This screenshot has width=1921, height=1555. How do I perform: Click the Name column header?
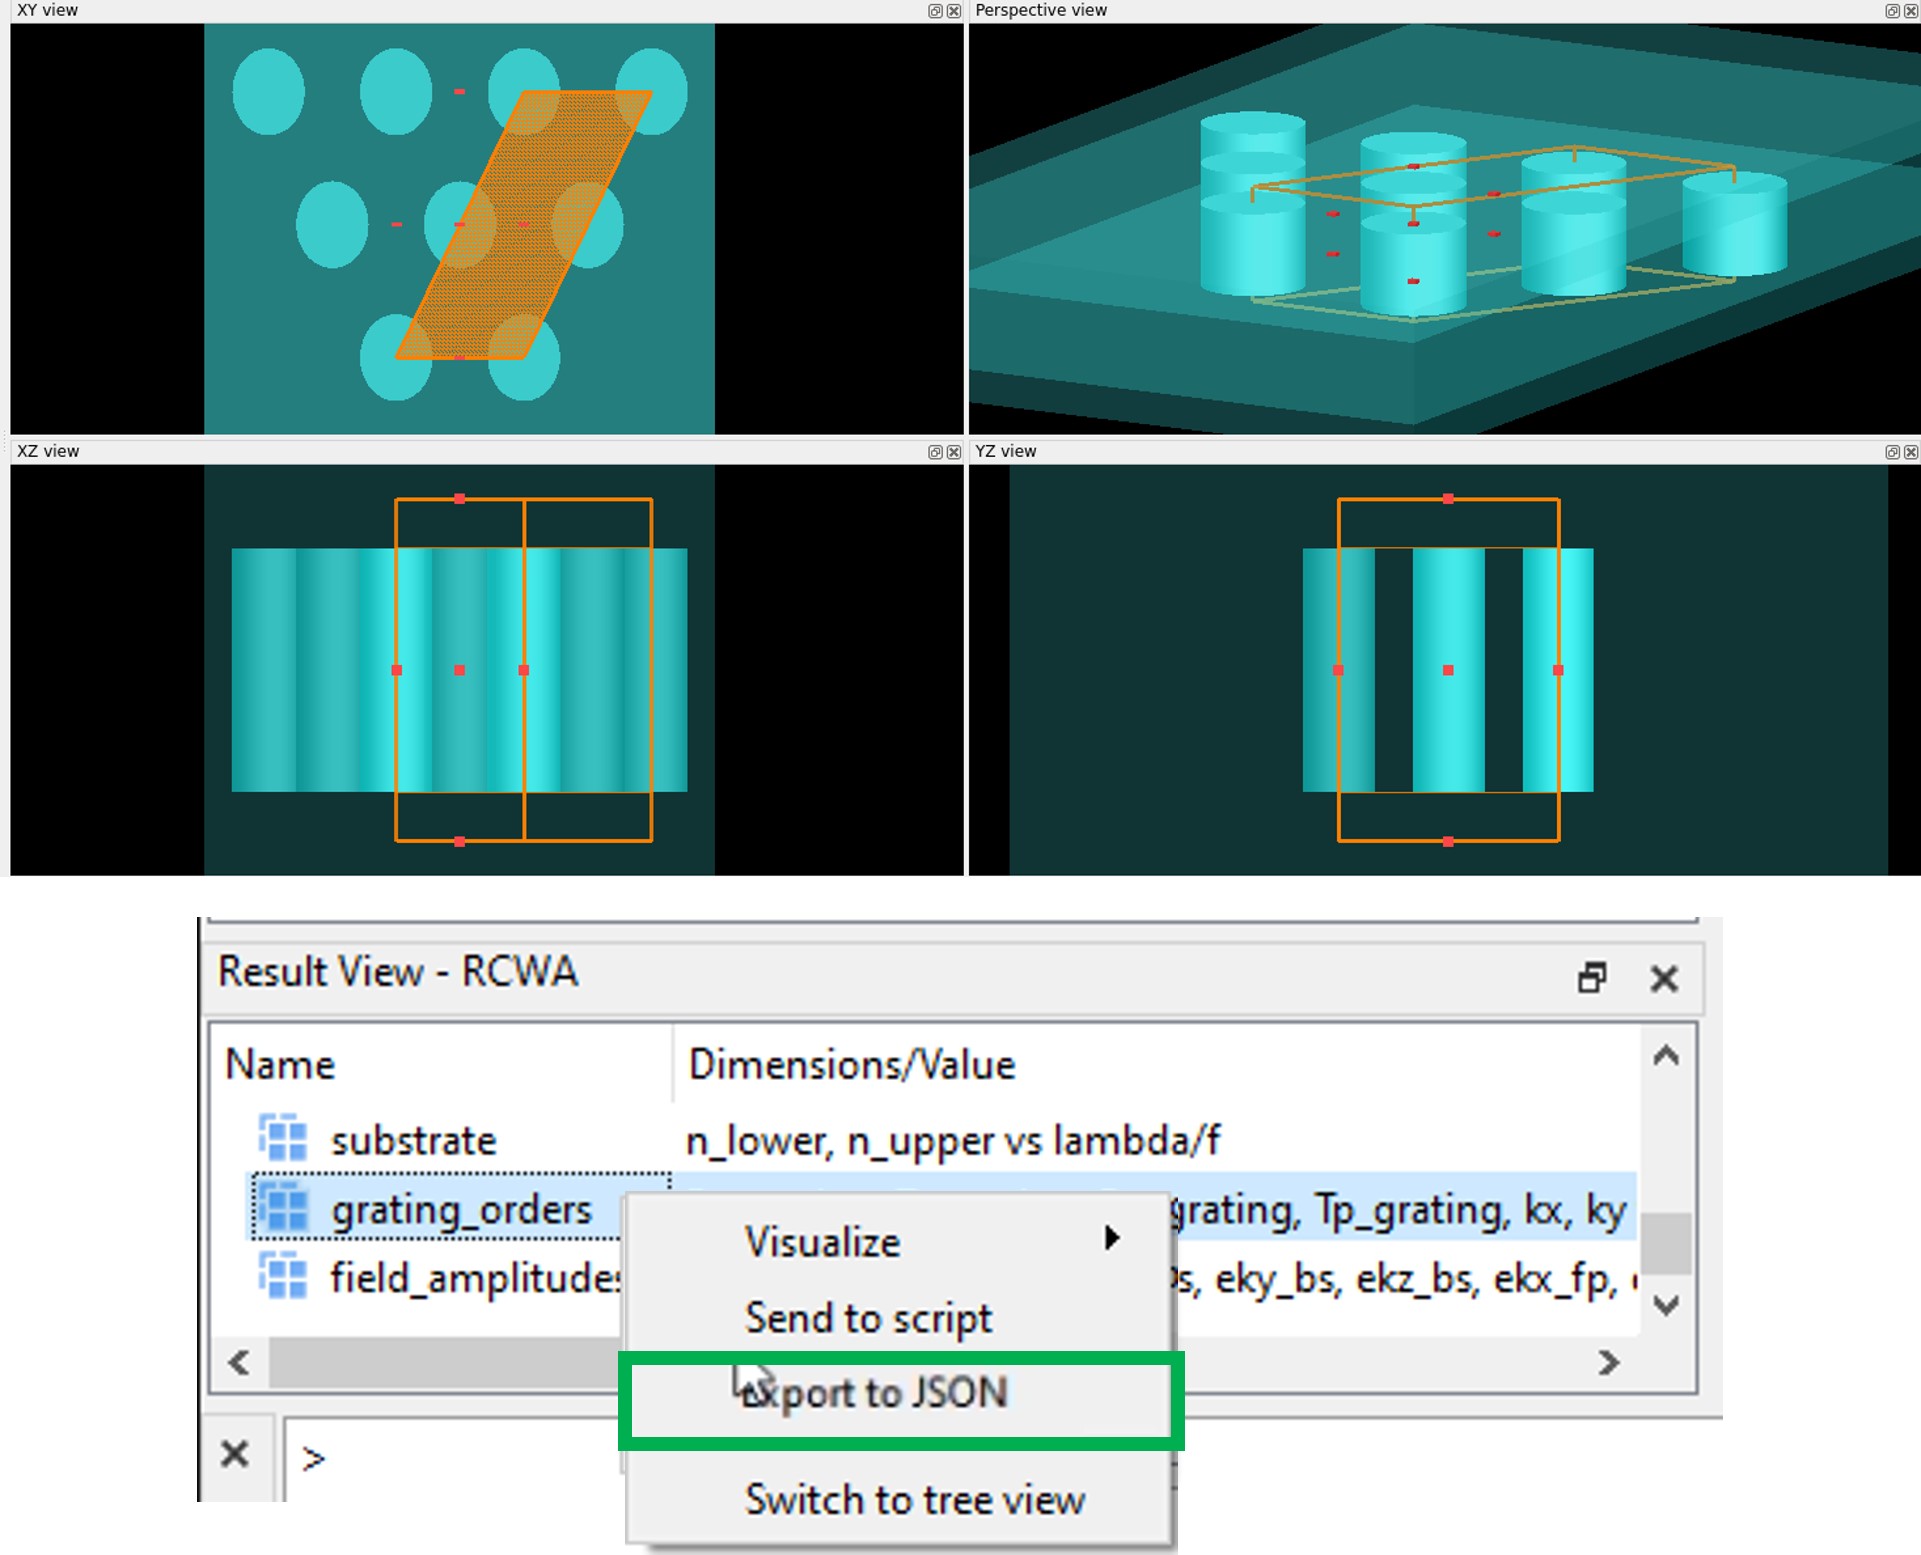click(x=280, y=1065)
